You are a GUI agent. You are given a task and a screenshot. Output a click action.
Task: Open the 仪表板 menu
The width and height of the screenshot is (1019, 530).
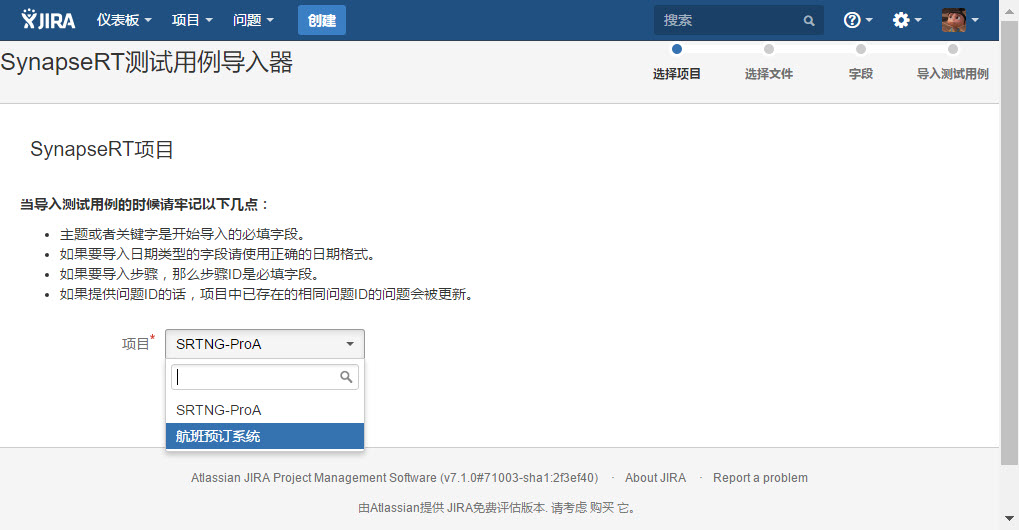point(124,20)
